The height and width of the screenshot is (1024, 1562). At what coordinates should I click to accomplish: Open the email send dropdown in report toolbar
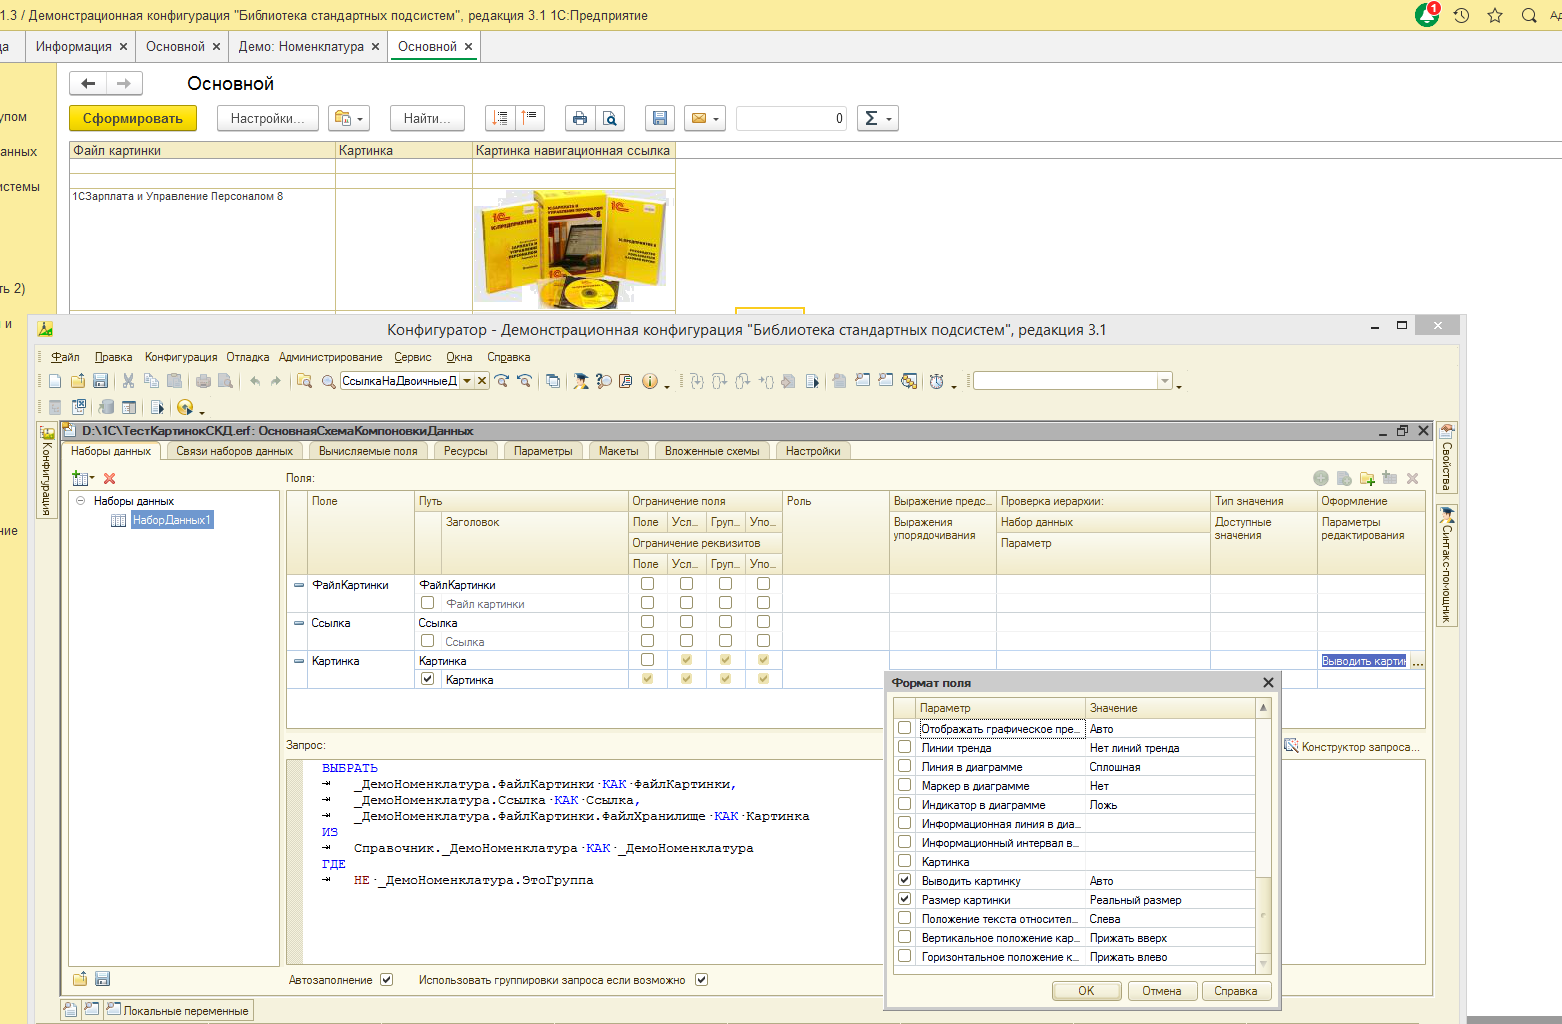704,118
